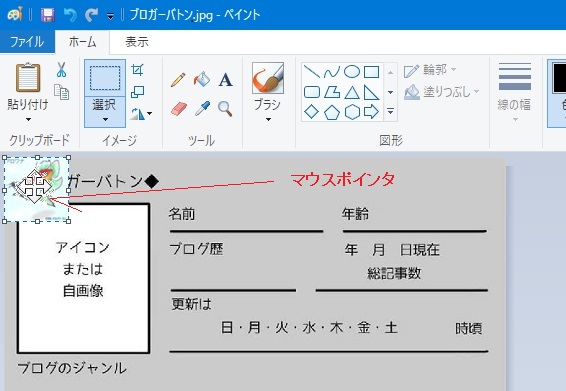566x391 pixels.
Task: Select the Rectangle shape
Action: tap(371, 71)
